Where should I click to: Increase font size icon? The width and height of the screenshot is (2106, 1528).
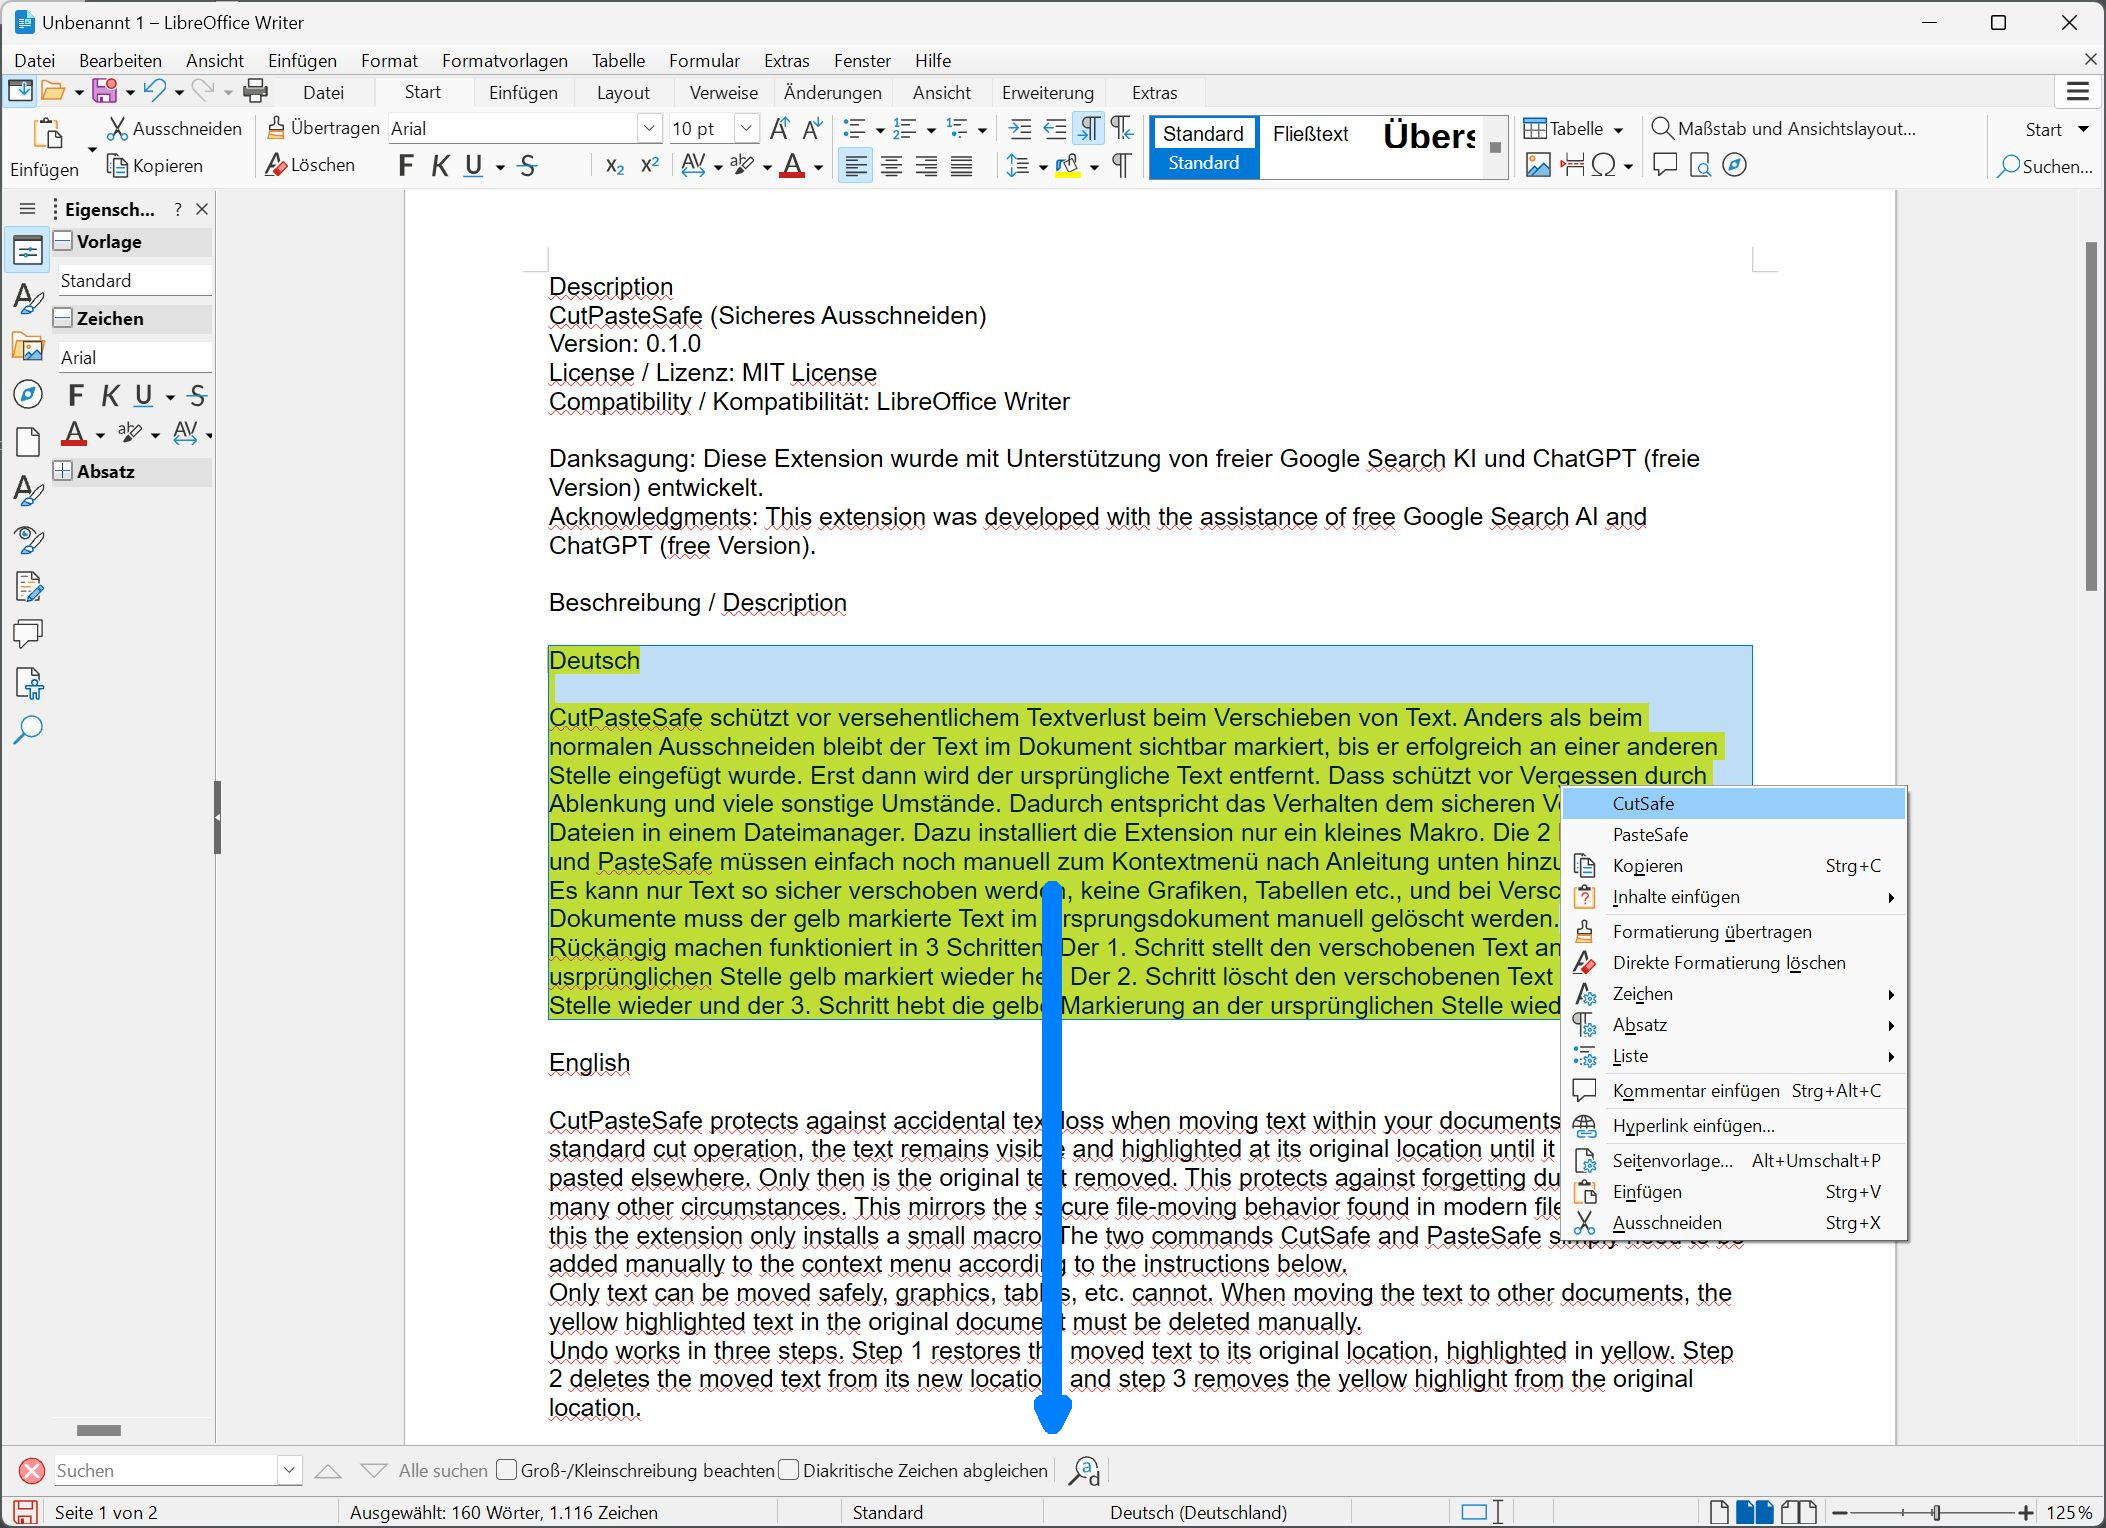point(780,128)
